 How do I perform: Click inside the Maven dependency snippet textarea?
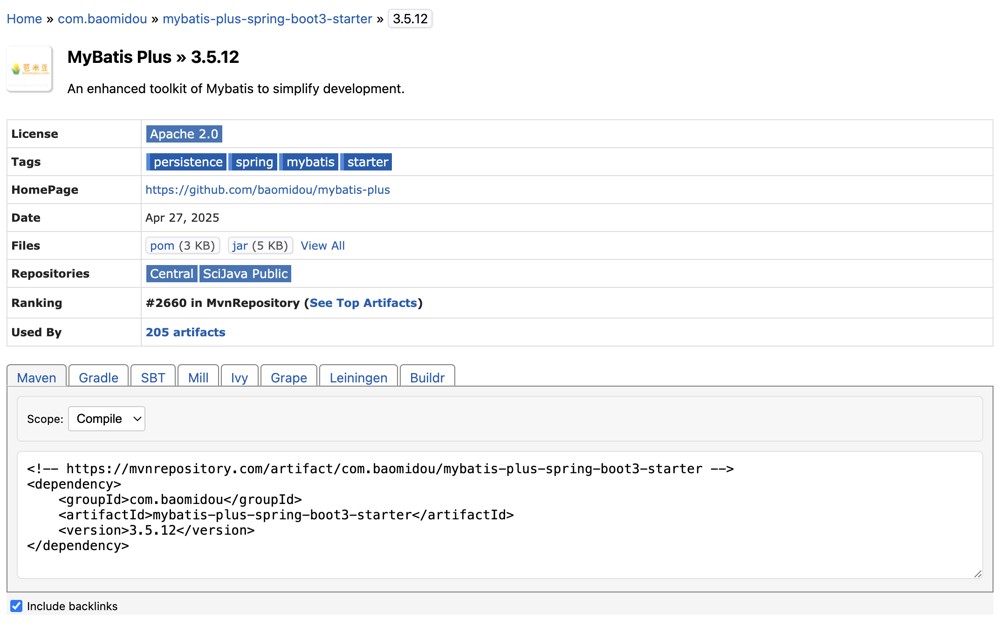point(500,515)
